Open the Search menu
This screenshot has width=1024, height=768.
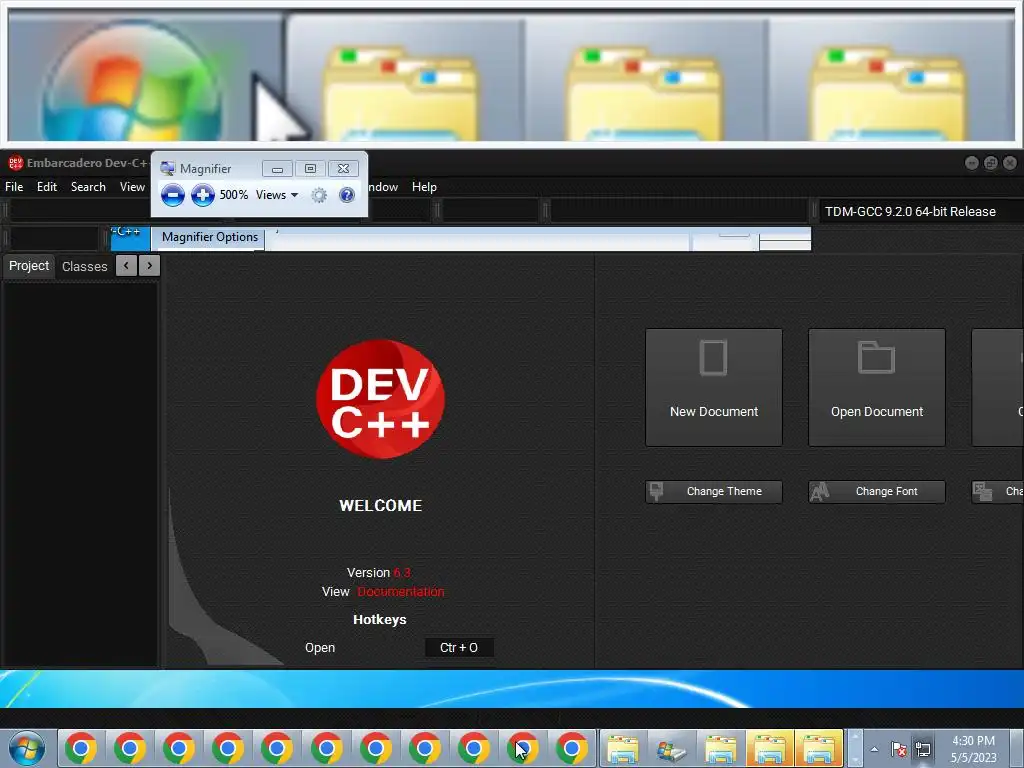tap(88, 187)
